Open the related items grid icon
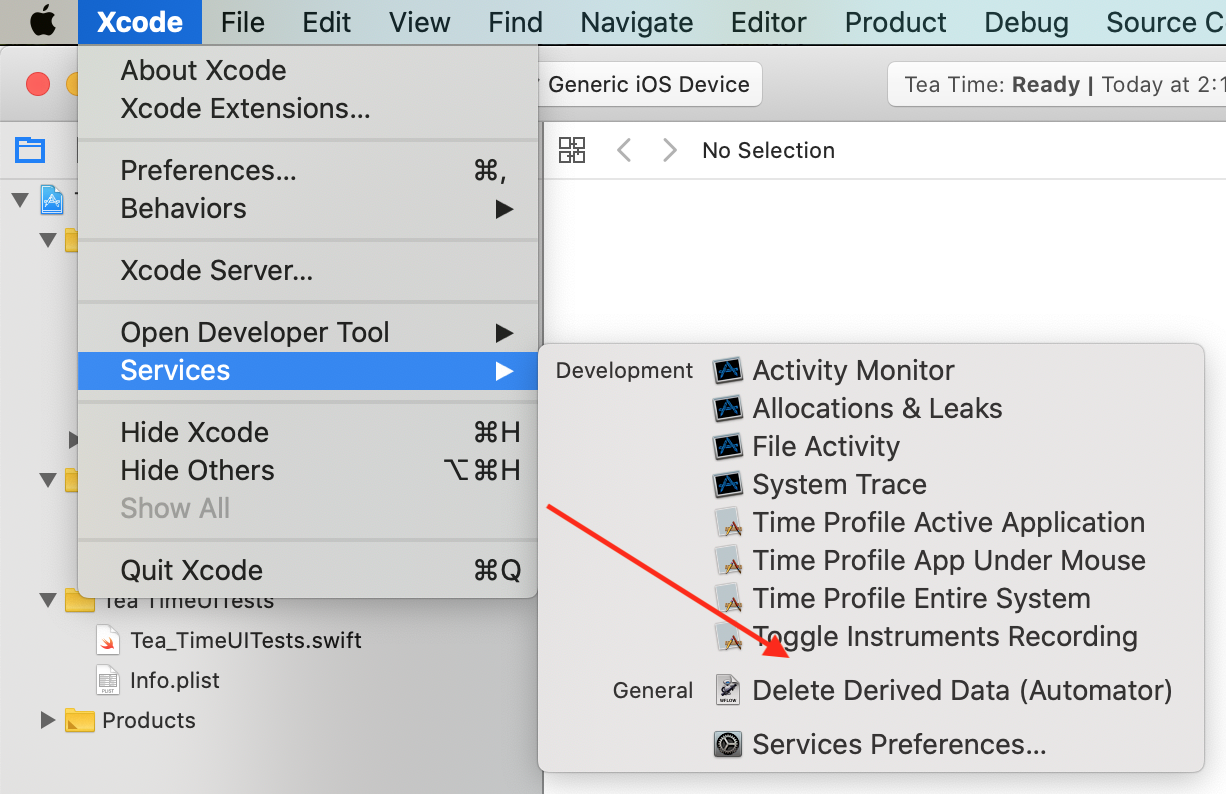Screen dimensions: 1226x794 pos(572,151)
